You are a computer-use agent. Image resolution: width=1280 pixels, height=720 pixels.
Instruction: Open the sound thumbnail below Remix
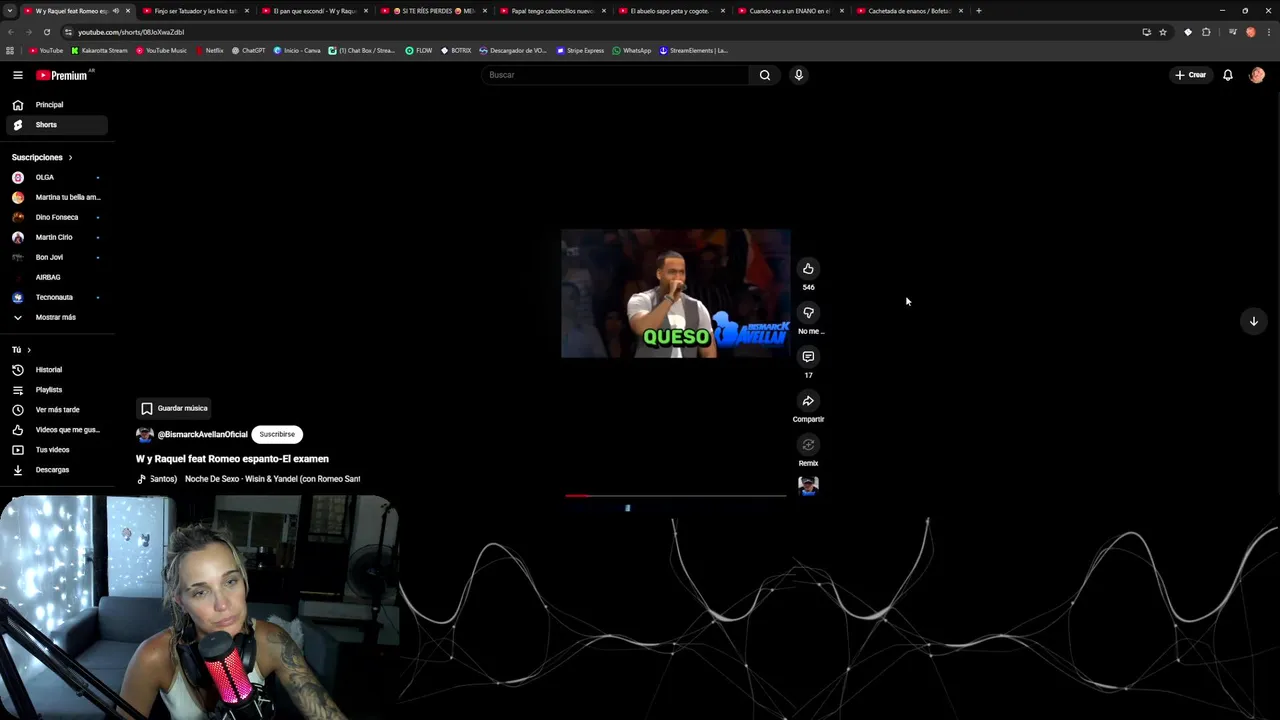point(808,486)
